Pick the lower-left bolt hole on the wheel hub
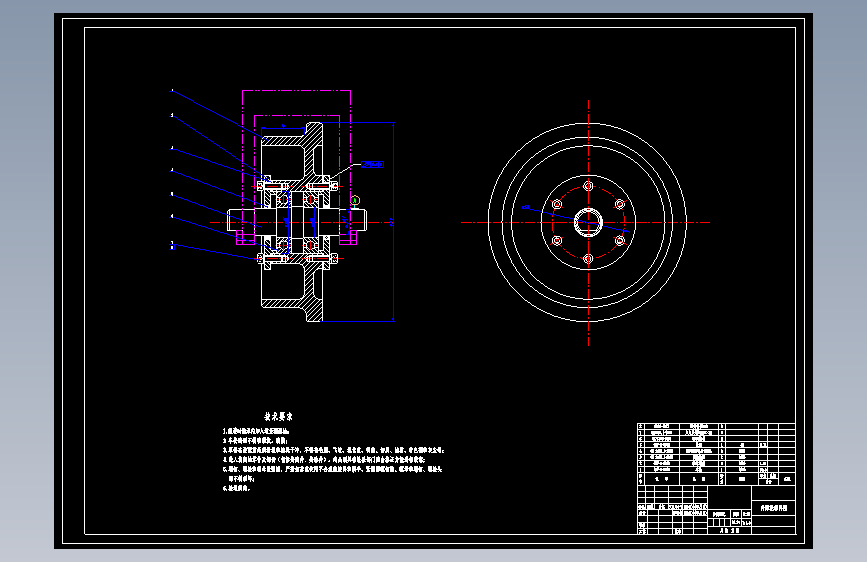Image resolution: width=867 pixels, height=562 pixels. coord(557,241)
